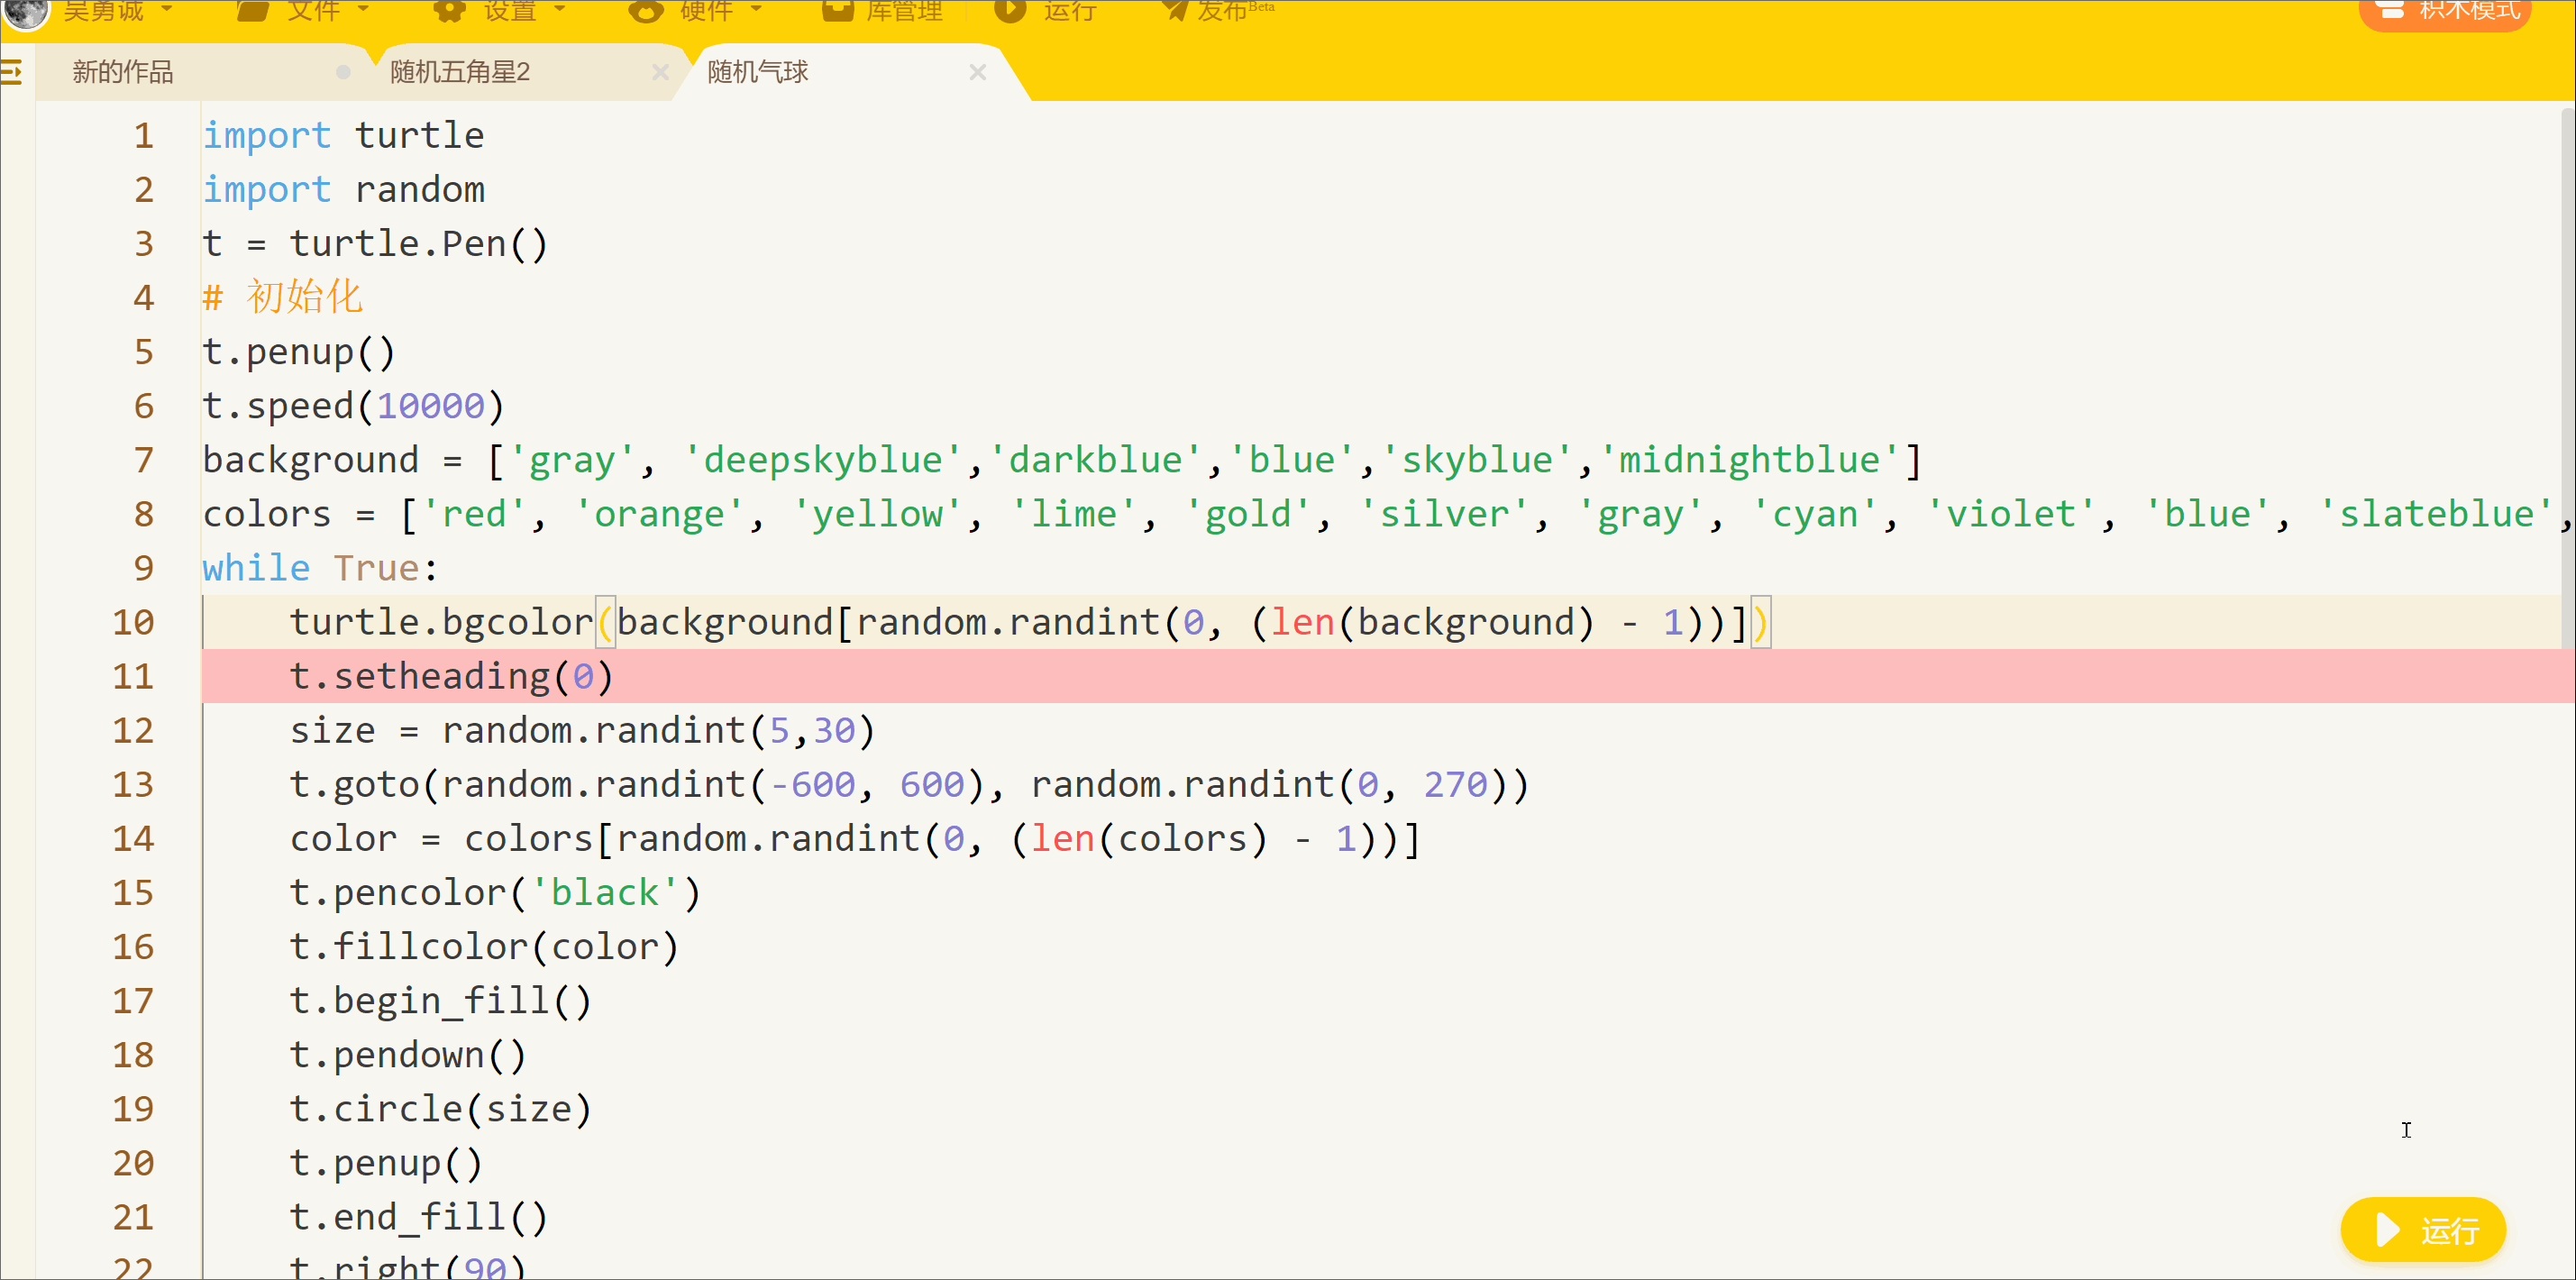Close the 随机五角星2 tab
Image resolution: width=2576 pixels, height=1280 pixels.
pyautogui.click(x=660, y=72)
